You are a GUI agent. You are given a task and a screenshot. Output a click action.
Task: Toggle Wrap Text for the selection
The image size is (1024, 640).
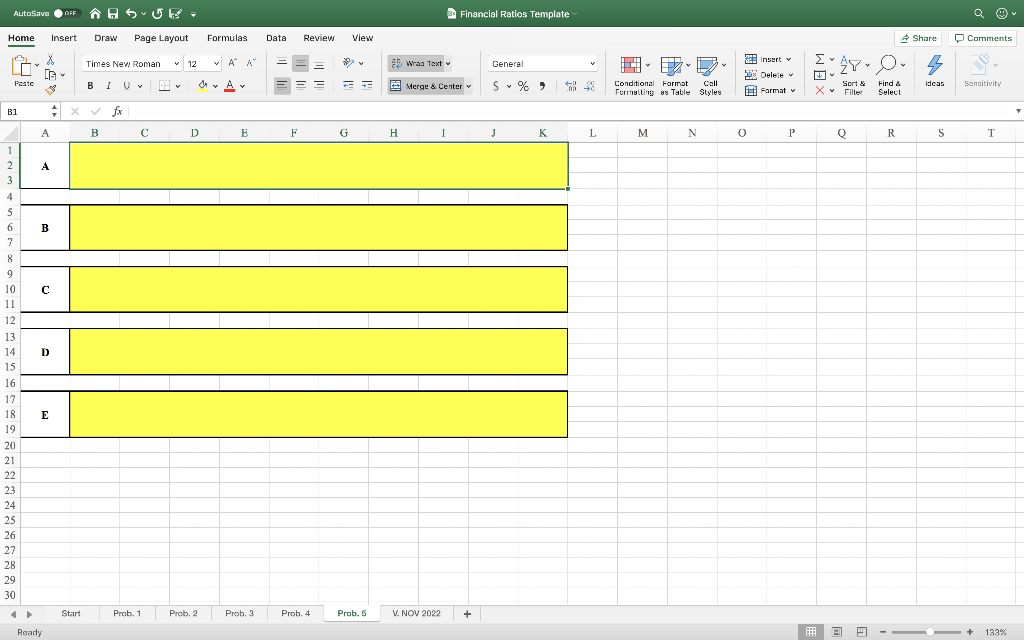(419, 62)
